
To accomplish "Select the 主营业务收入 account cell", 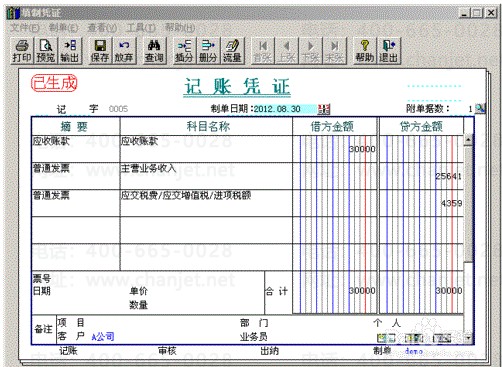I will [x=206, y=176].
